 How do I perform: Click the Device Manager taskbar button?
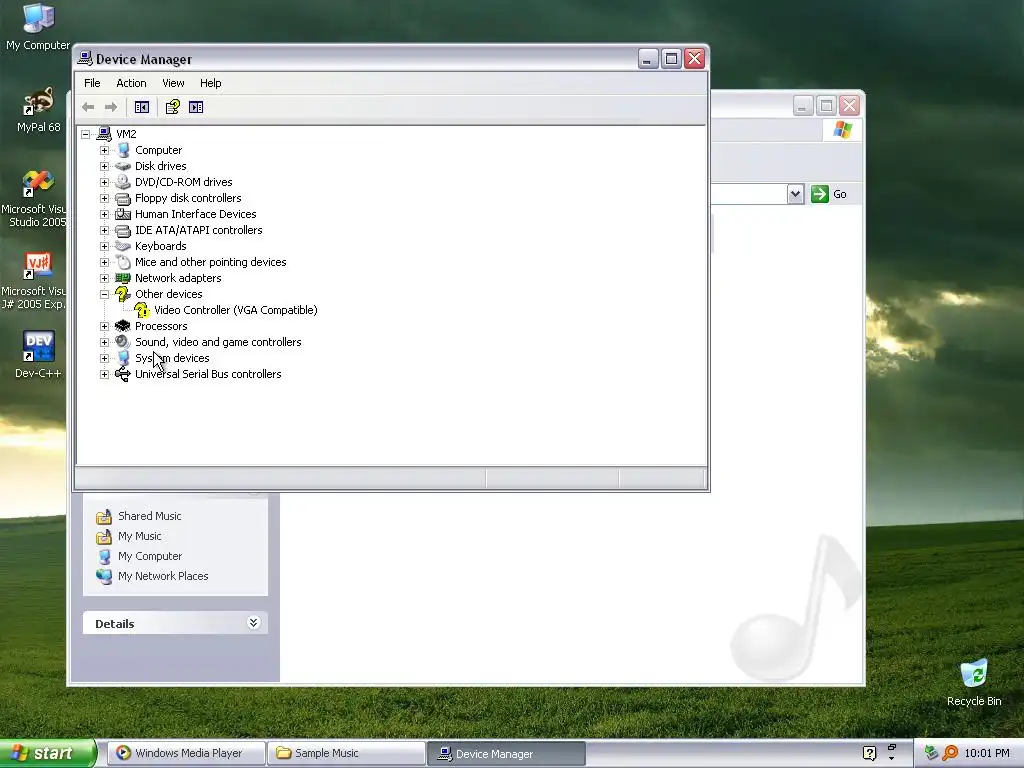click(x=506, y=753)
